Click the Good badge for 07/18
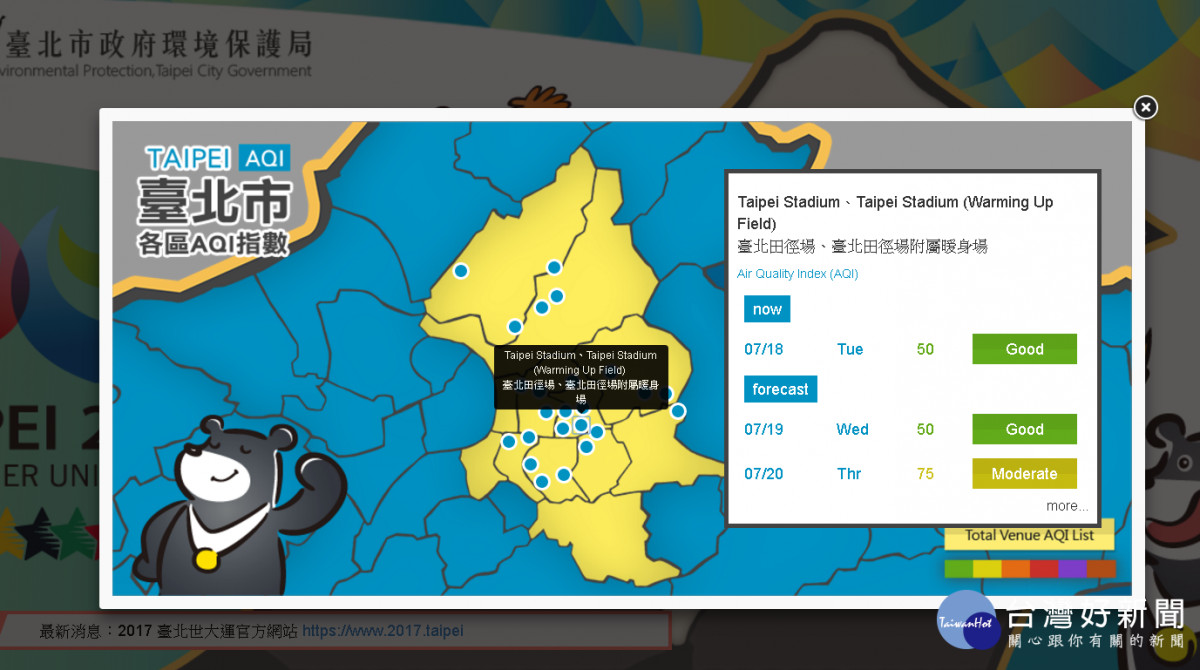The height and width of the screenshot is (670, 1200). tap(1024, 349)
